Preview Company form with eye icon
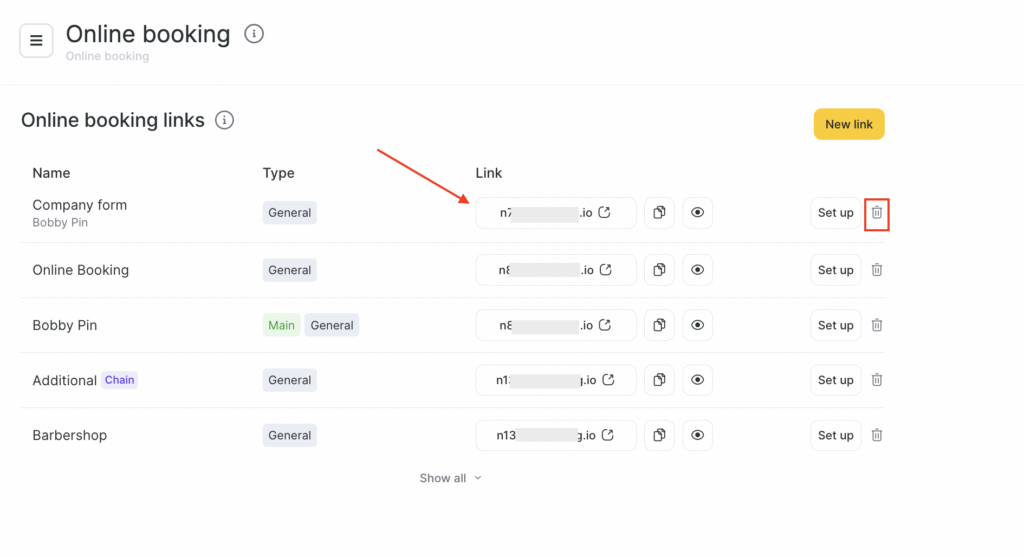1024x557 pixels. tap(698, 213)
